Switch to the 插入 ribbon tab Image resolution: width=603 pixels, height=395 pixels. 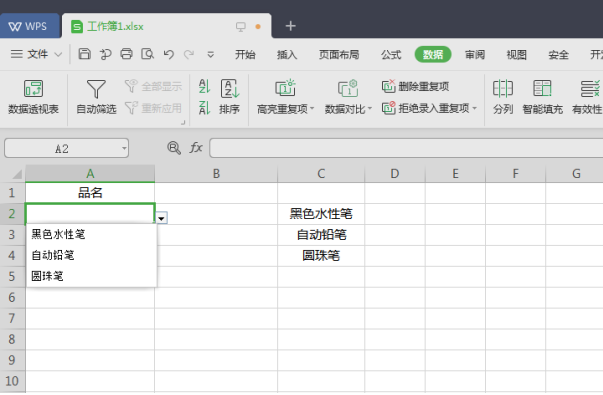[x=287, y=55]
